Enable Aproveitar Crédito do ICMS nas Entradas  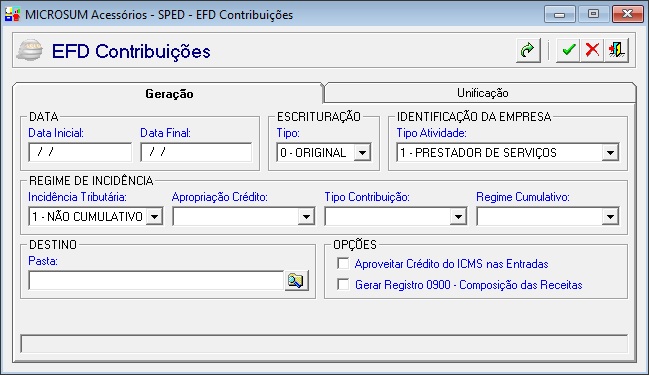click(x=343, y=263)
